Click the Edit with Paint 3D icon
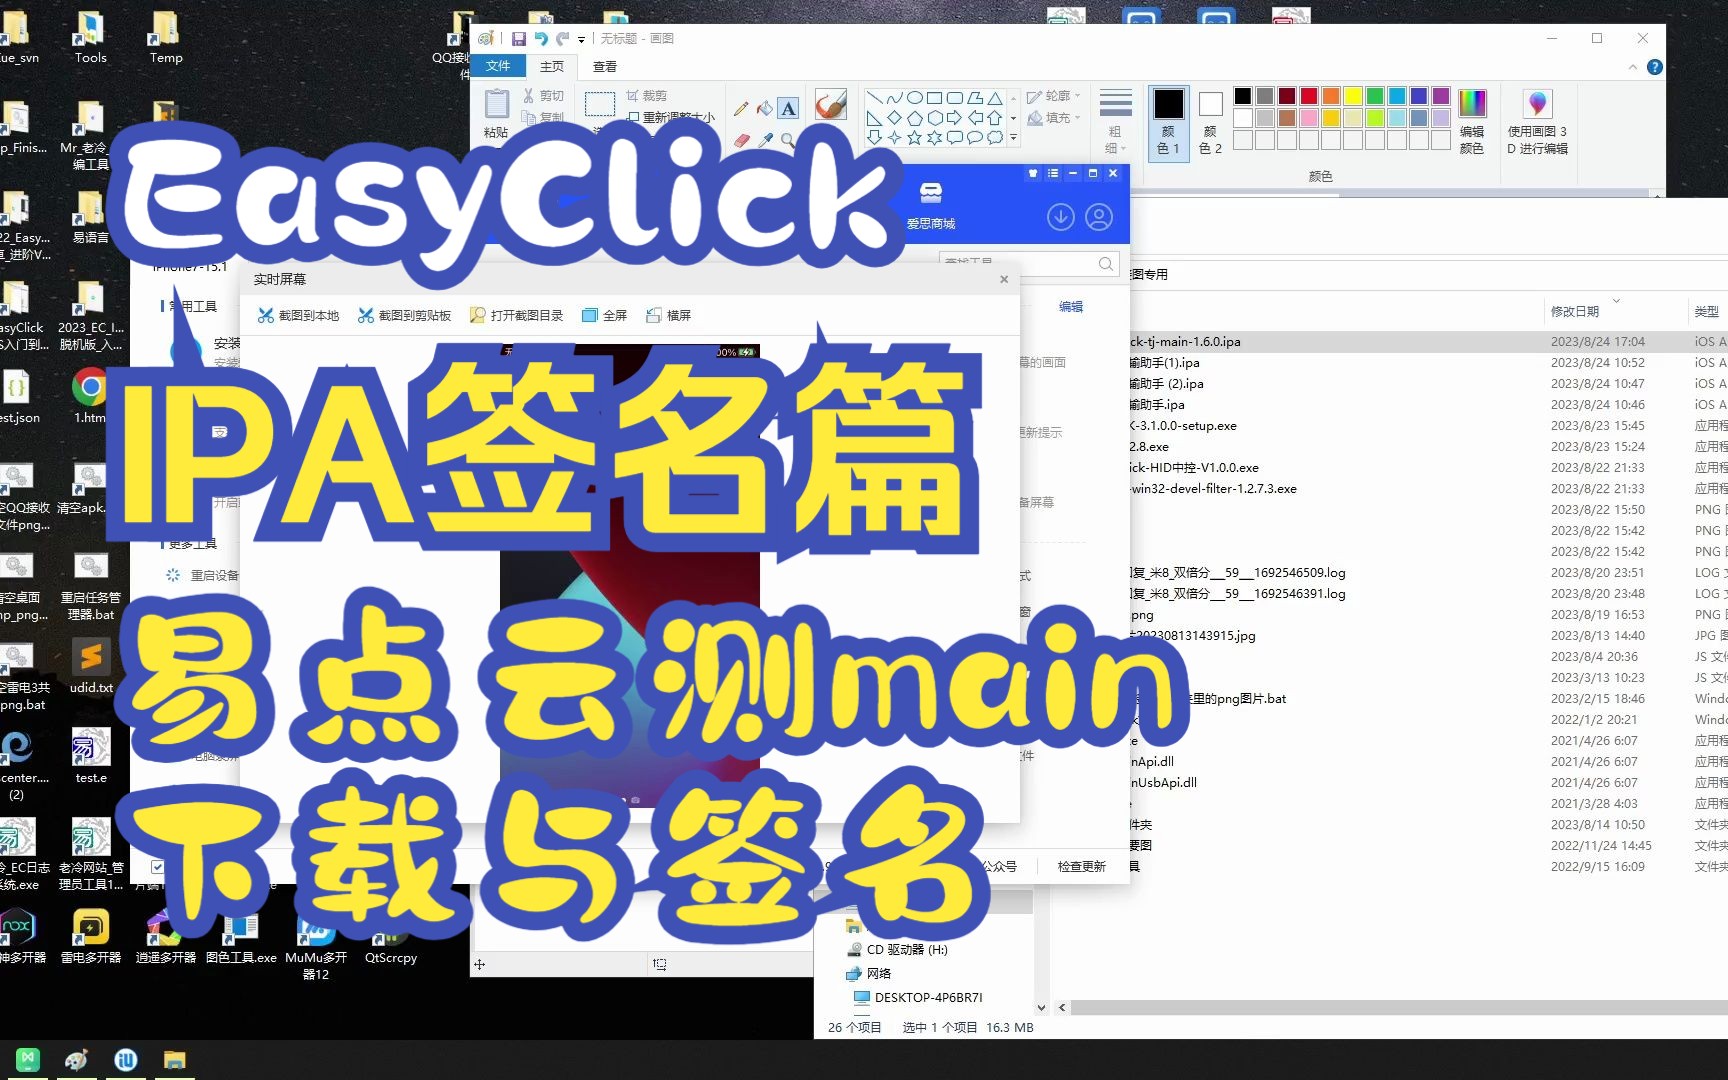Image resolution: width=1728 pixels, height=1080 pixels. 1538,104
